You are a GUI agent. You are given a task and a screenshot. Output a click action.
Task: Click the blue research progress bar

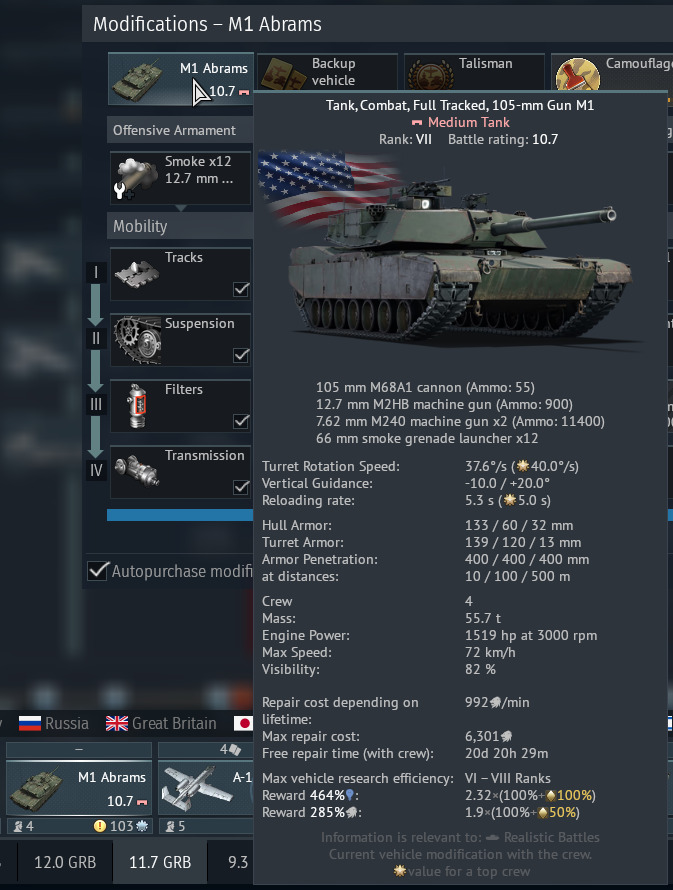click(180, 515)
